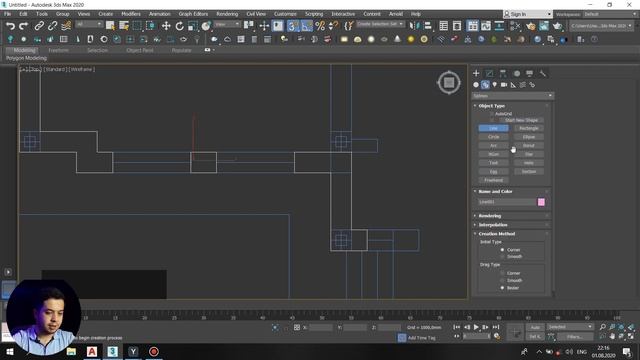Select Corner under Drag Type

502,273
